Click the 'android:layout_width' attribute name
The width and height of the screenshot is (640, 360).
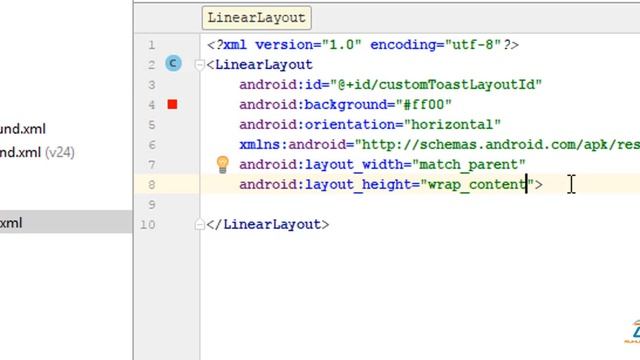[322, 164]
